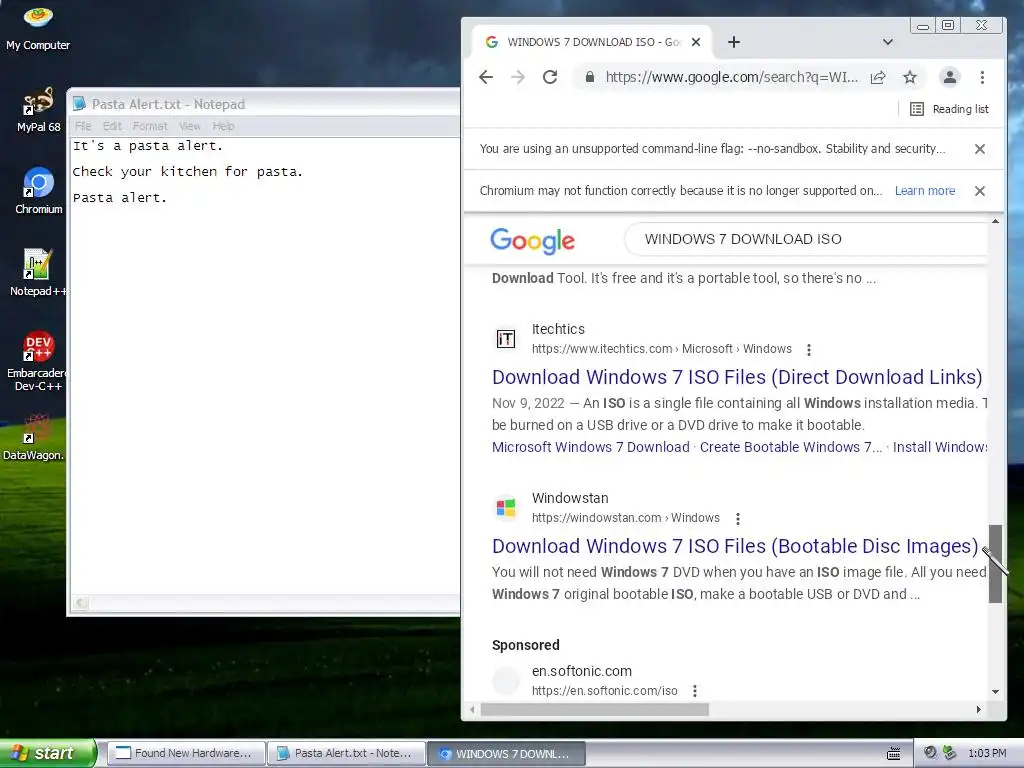The height and width of the screenshot is (768, 1024).
Task: Click the Learn more link
Action: coord(925,191)
